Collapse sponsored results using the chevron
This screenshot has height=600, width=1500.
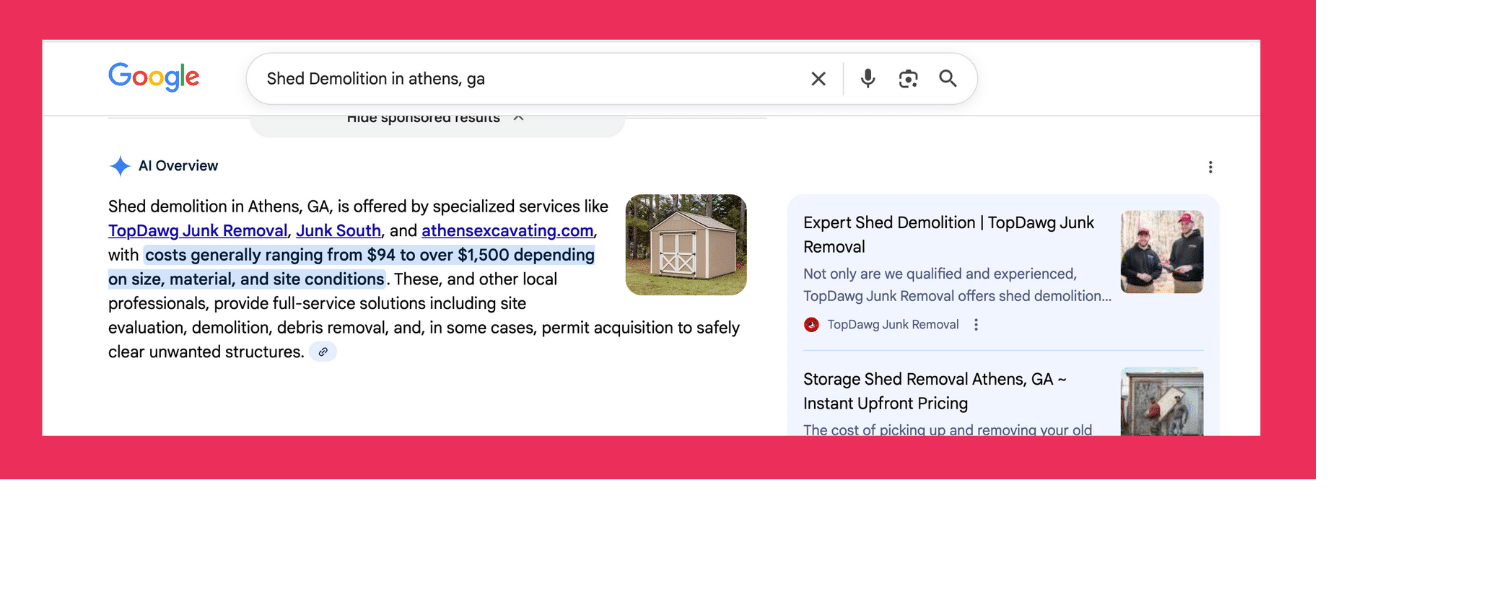click(518, 118)
